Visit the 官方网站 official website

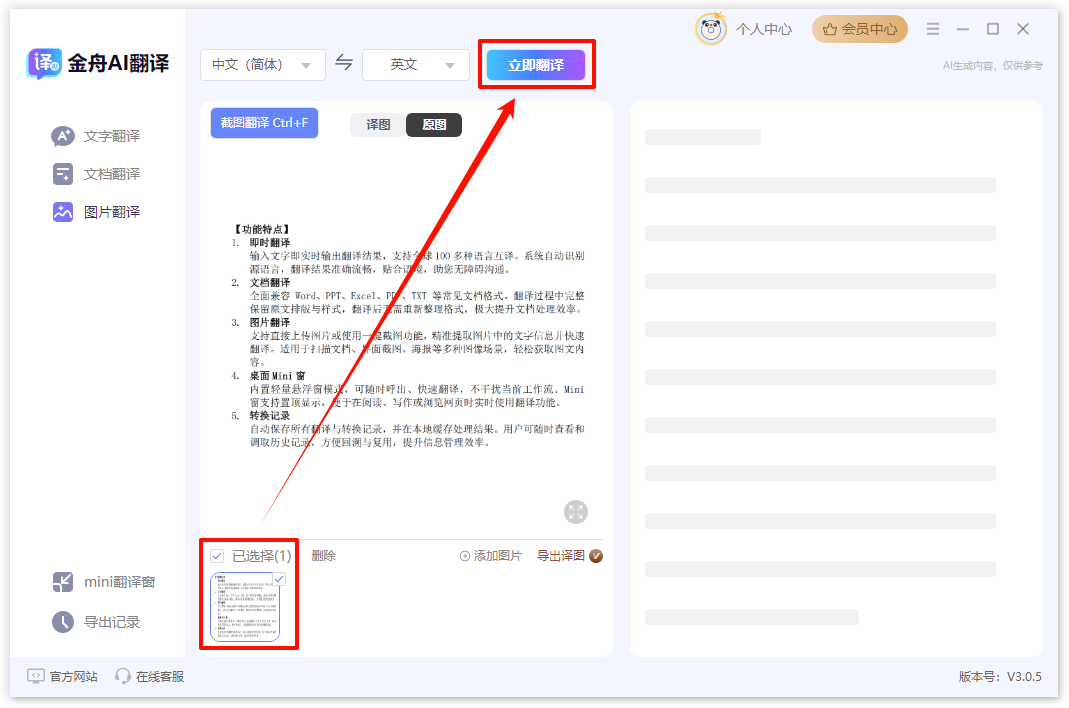(x=62, y=676)
